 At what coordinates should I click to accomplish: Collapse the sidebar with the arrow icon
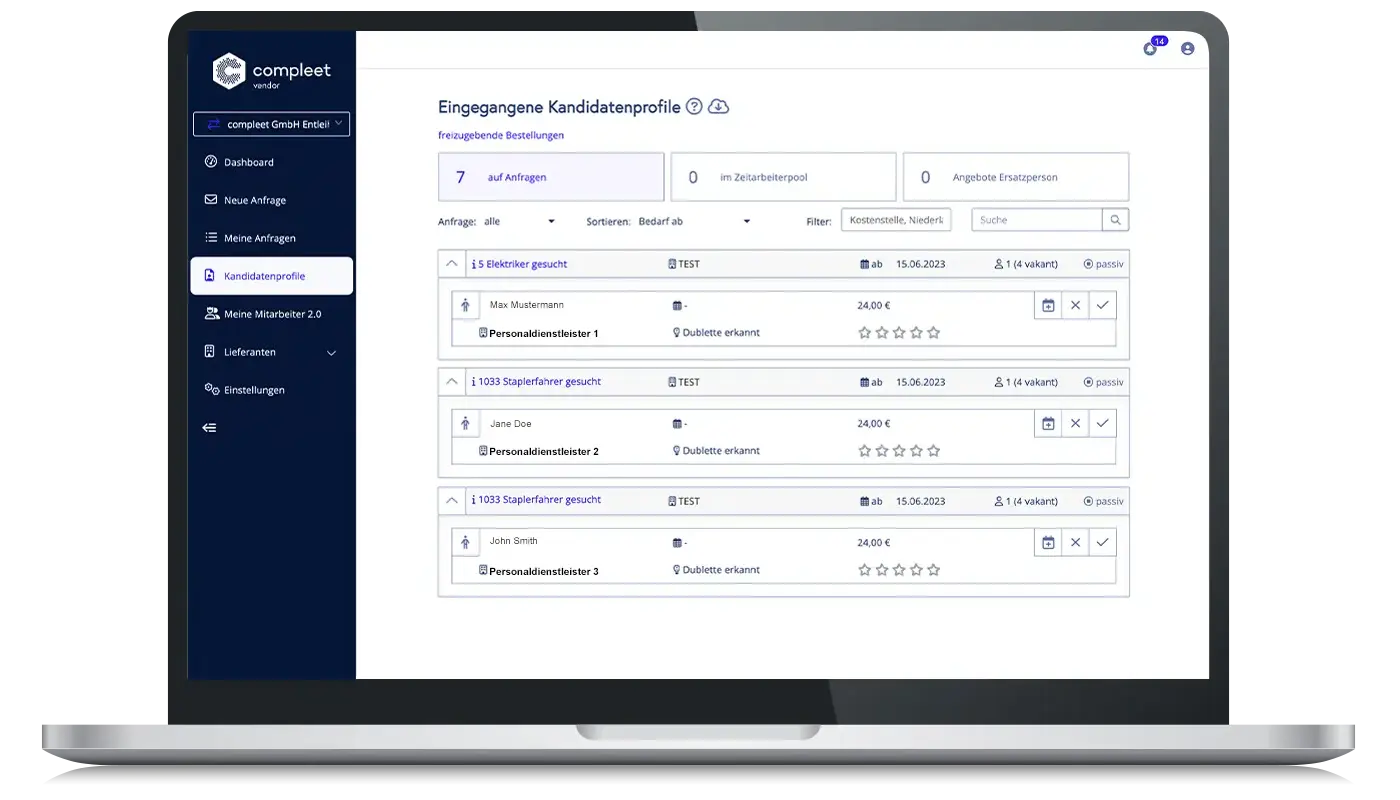pyautogui.click(x=210, y=428)
